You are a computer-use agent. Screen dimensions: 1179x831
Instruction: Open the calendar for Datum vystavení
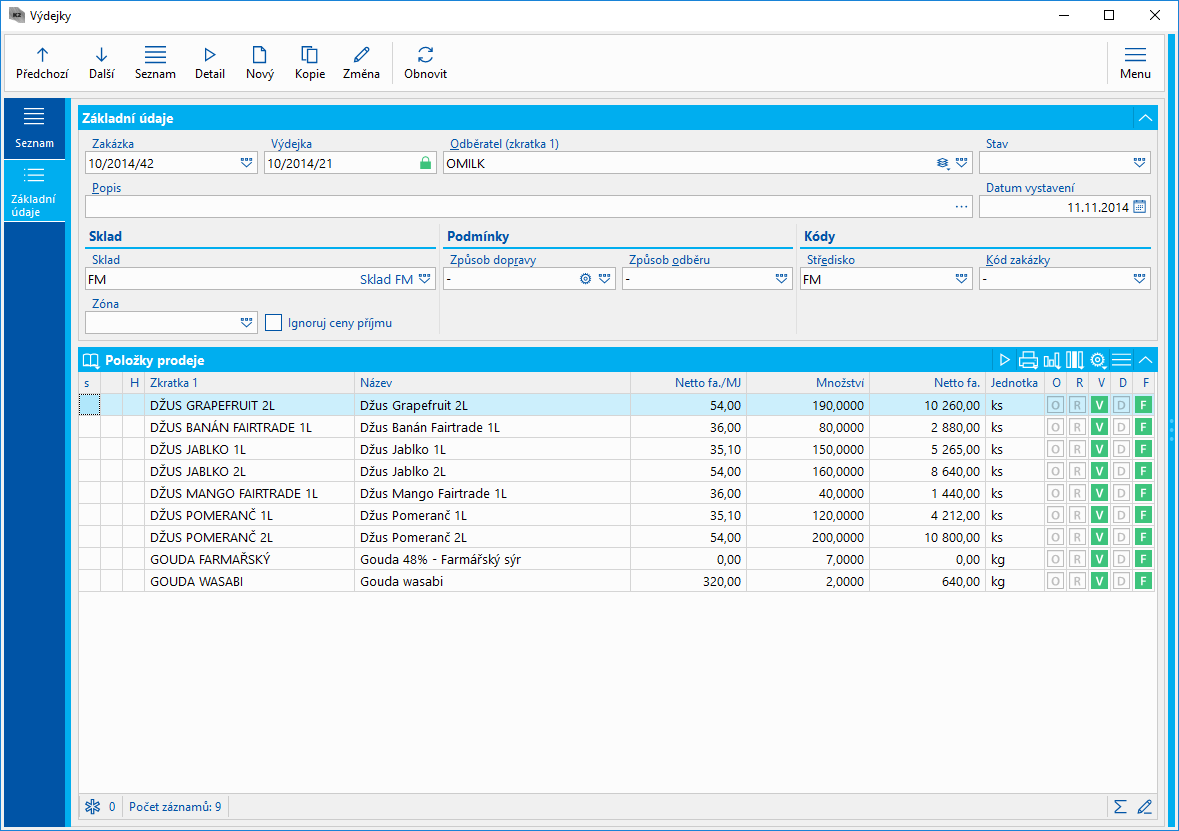(x=1140, y=207)
